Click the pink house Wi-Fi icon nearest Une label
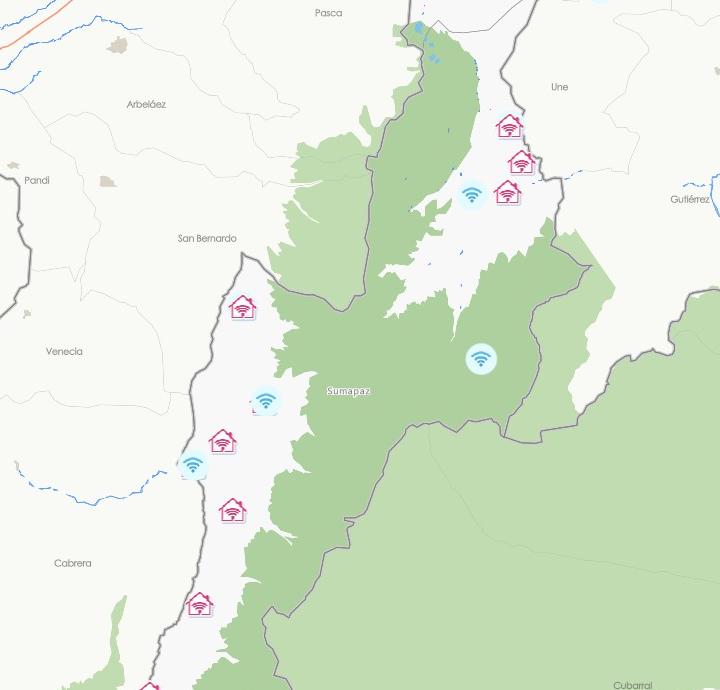 pos(509,126)
